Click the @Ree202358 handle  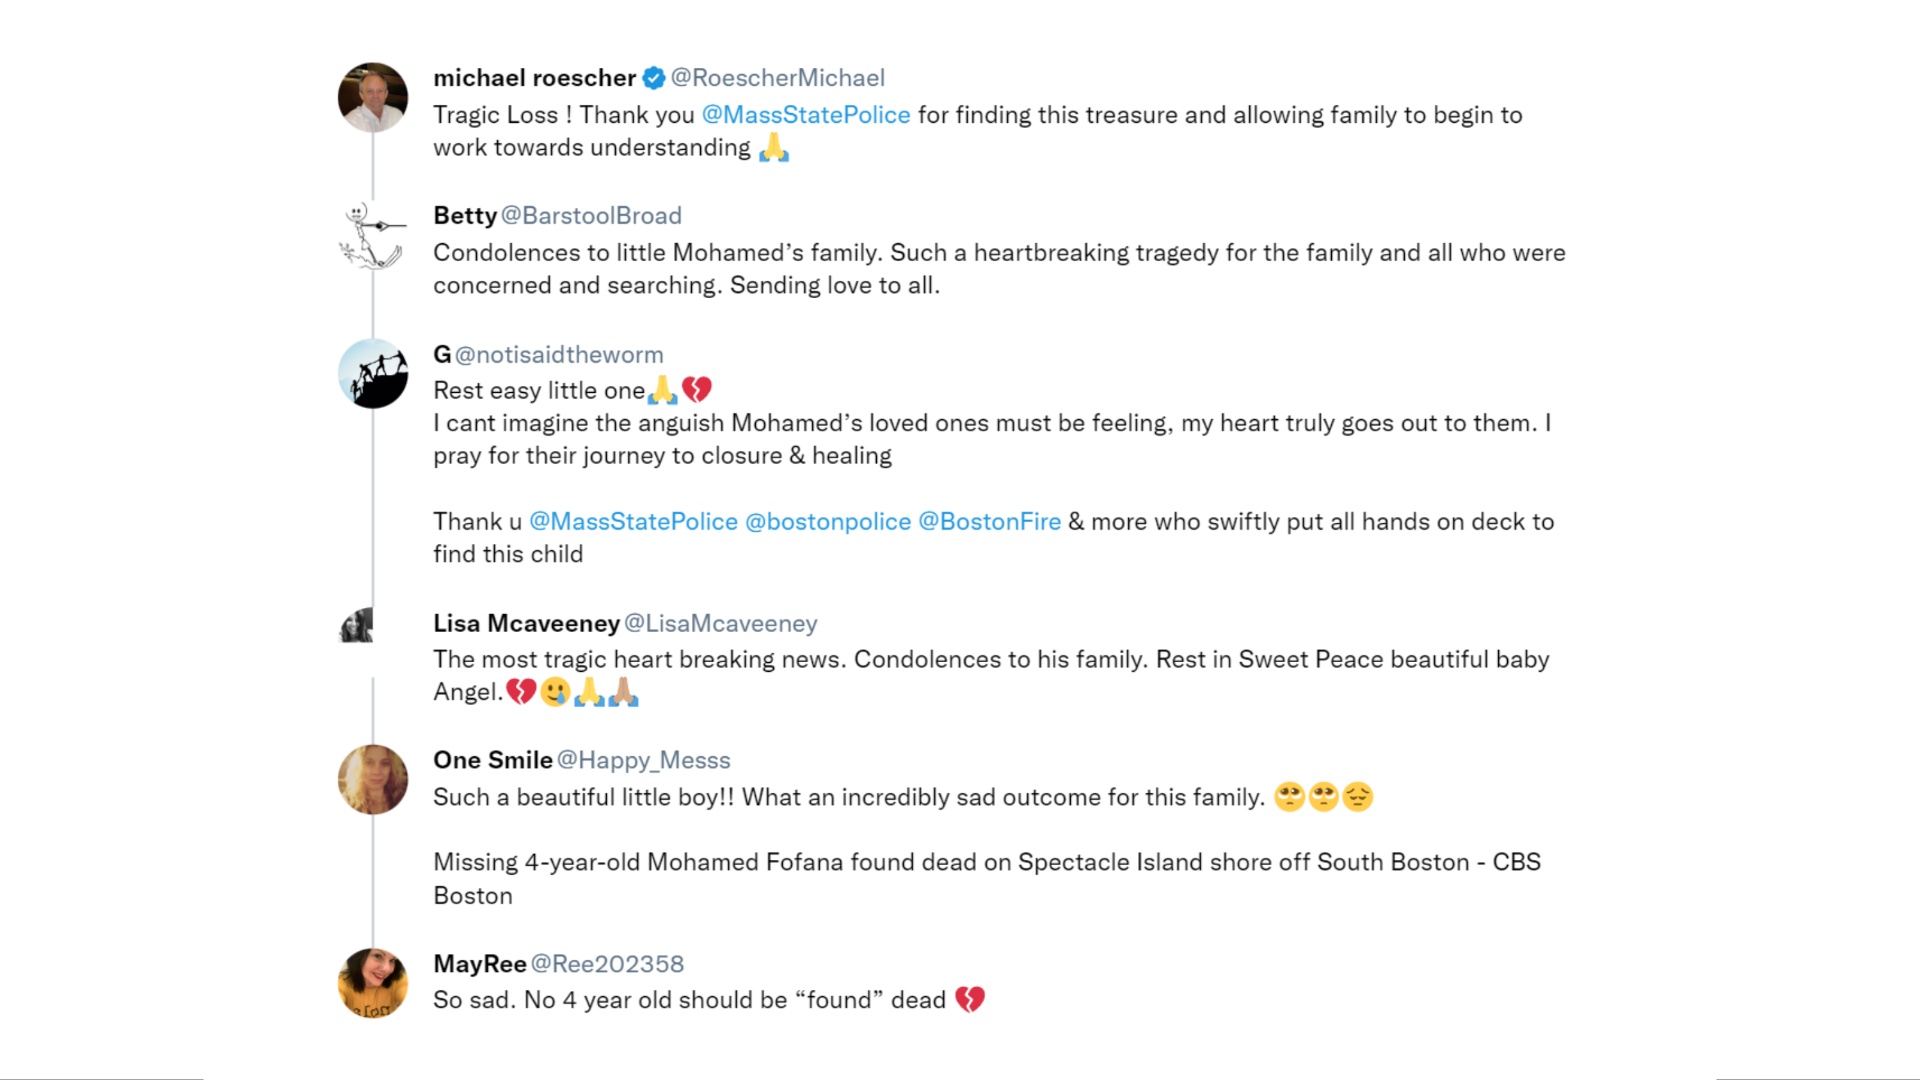(607, 964)
